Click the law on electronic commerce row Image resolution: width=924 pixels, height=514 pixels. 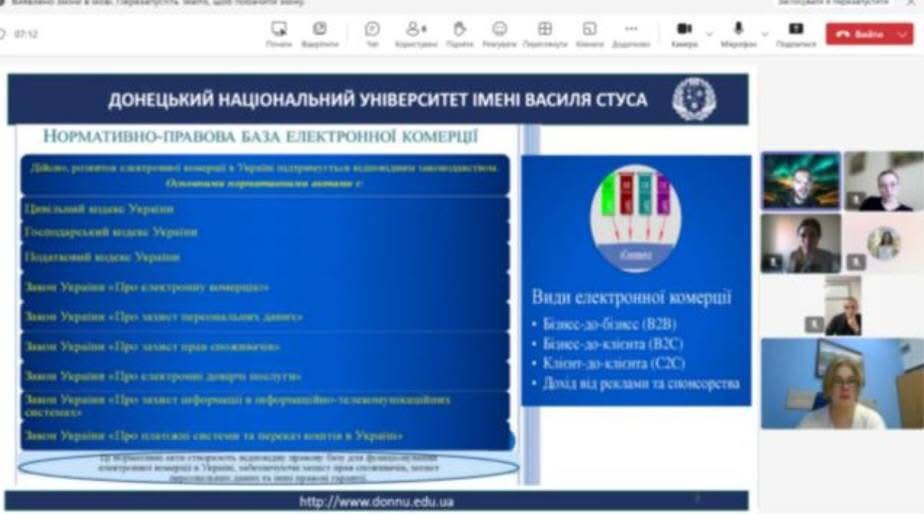[x=265, y=287]
